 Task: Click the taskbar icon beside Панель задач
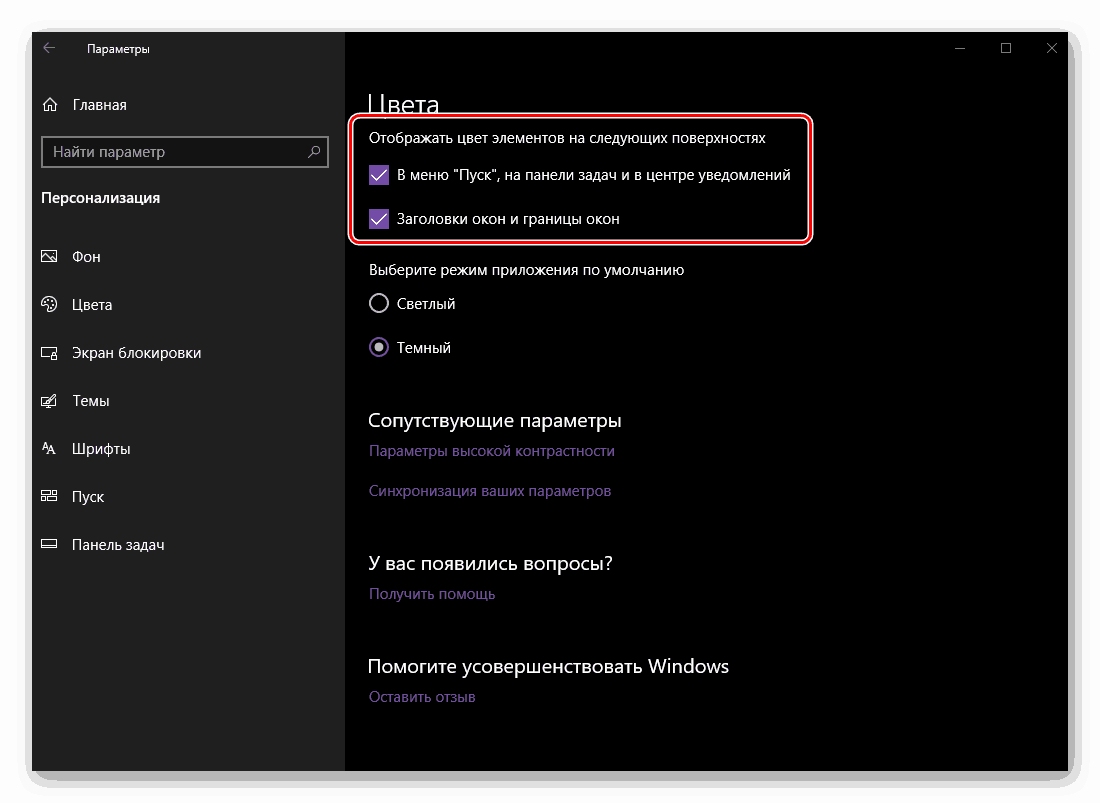49,544
